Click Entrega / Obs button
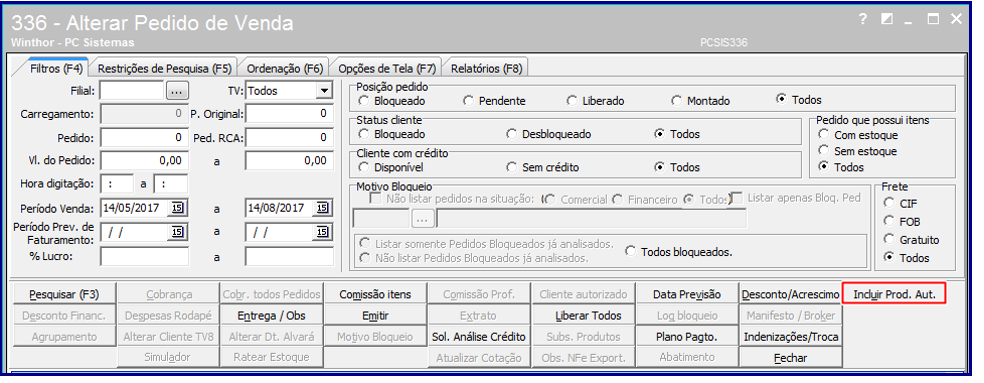The width and height of the screenshot is (984, 383). coord(272,316)
